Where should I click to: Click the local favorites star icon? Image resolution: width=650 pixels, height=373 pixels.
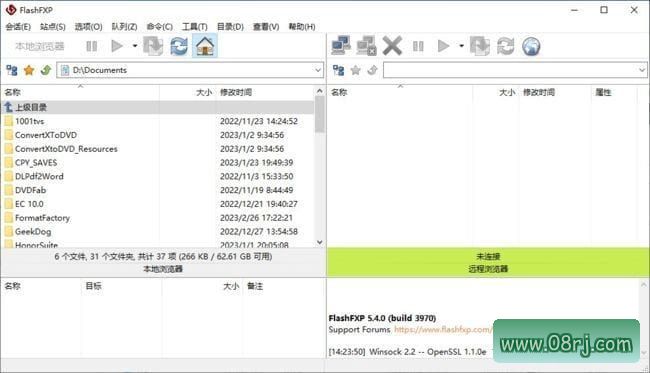29,70
